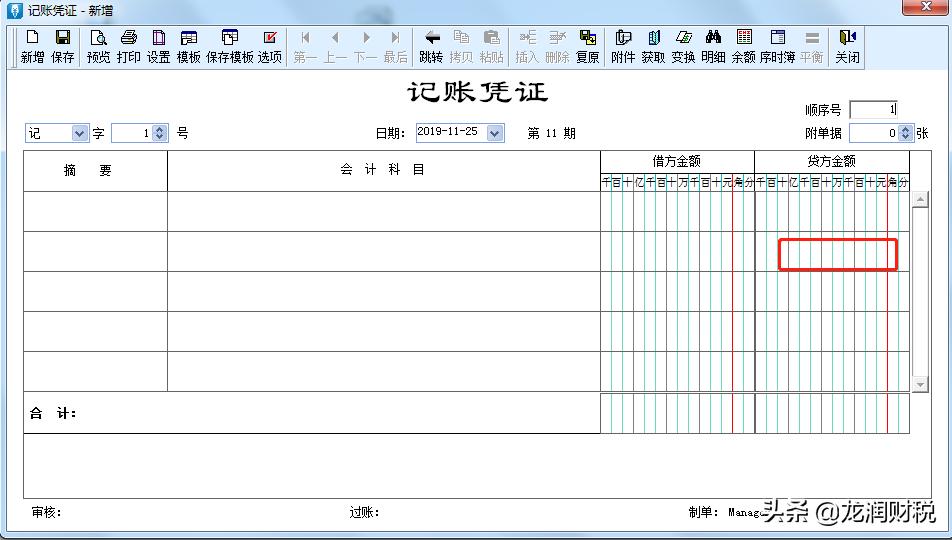Image resolution: width=952 pixels, height=540 pixels.
Task: Click the 过账 posting label
Action: 364,513
